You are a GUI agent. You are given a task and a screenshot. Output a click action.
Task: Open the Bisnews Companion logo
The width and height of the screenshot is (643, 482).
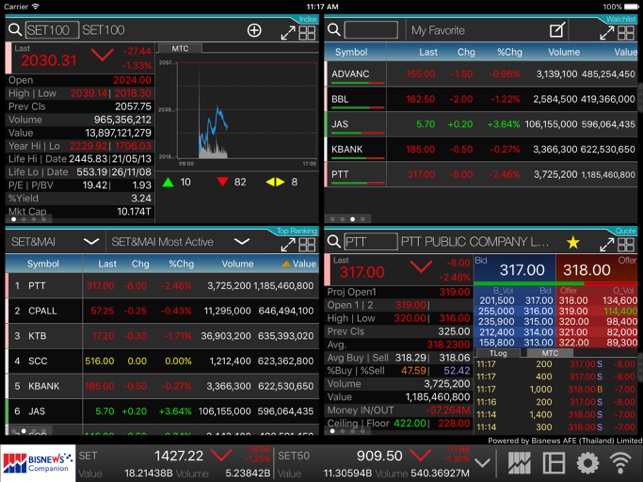point(38,463)
